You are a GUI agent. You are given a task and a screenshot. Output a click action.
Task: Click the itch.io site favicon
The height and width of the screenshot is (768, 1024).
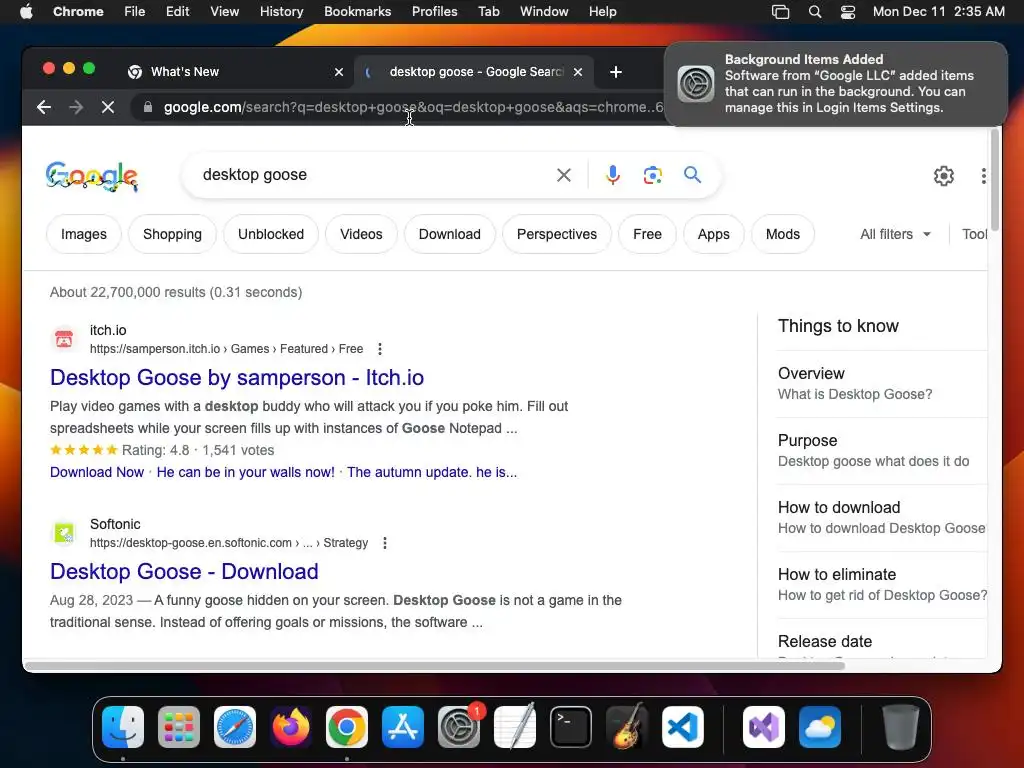(x=64, y=339)
